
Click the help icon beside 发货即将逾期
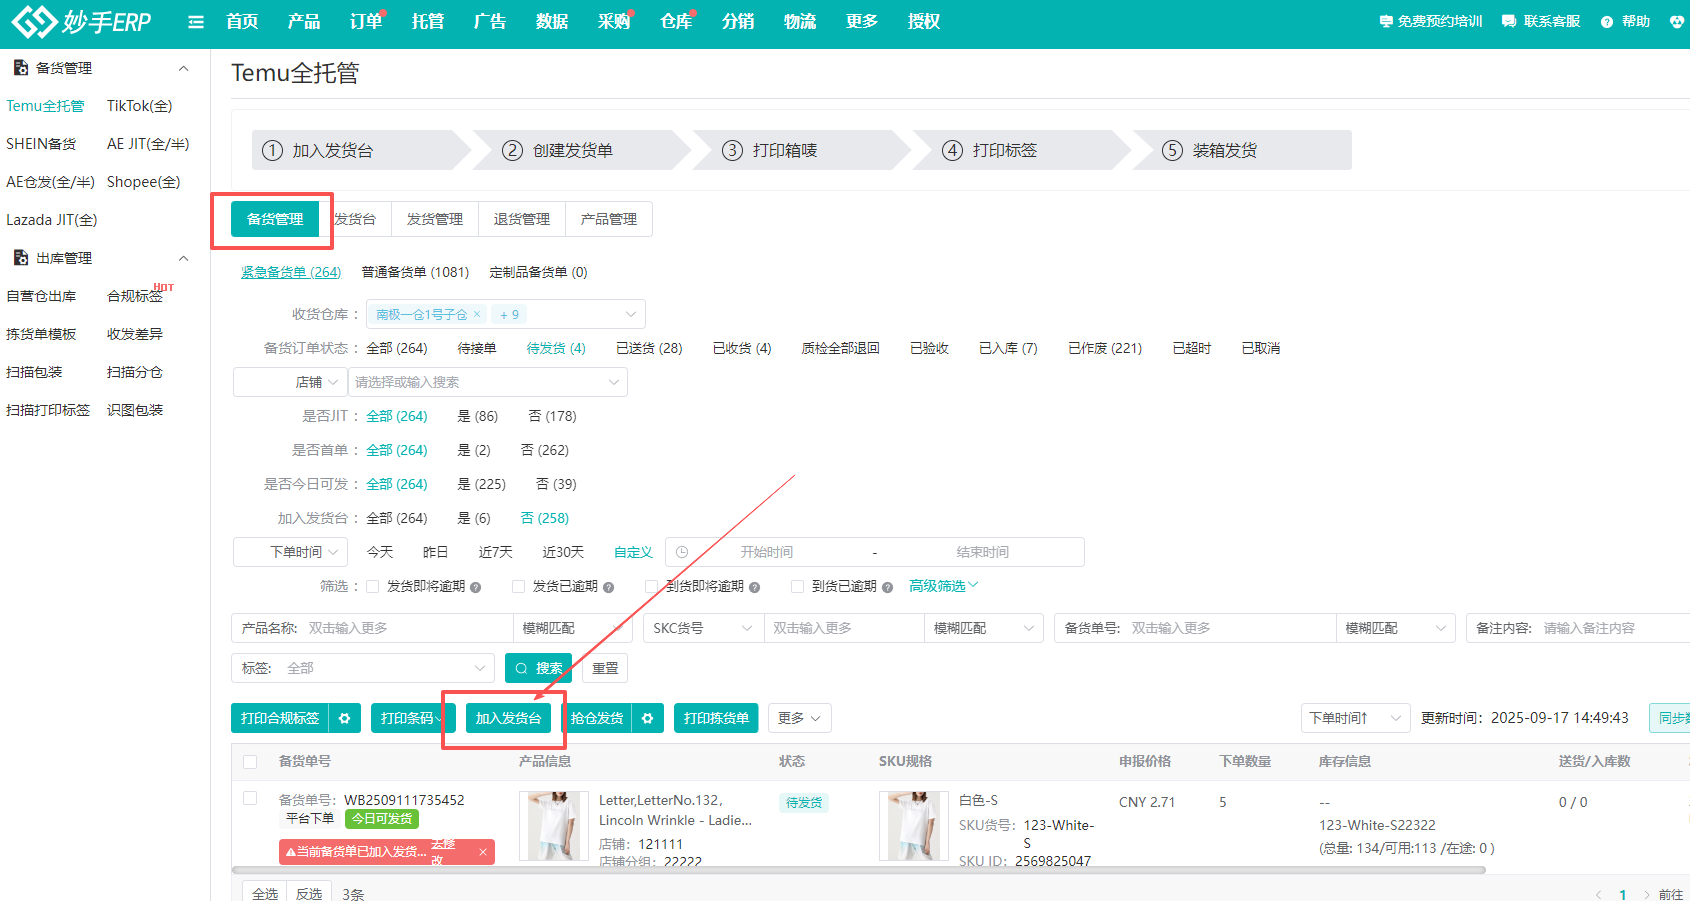pos(476,587)
